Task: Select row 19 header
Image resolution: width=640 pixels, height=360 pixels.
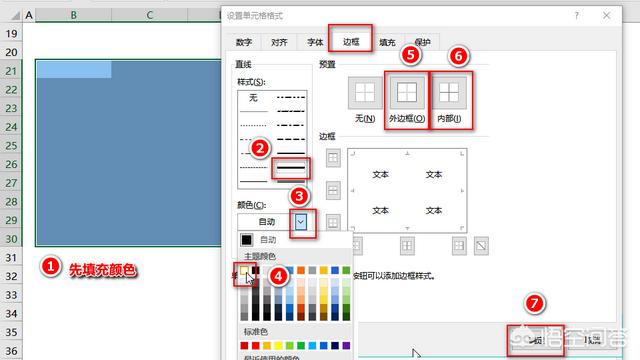Action: [11, 33]
